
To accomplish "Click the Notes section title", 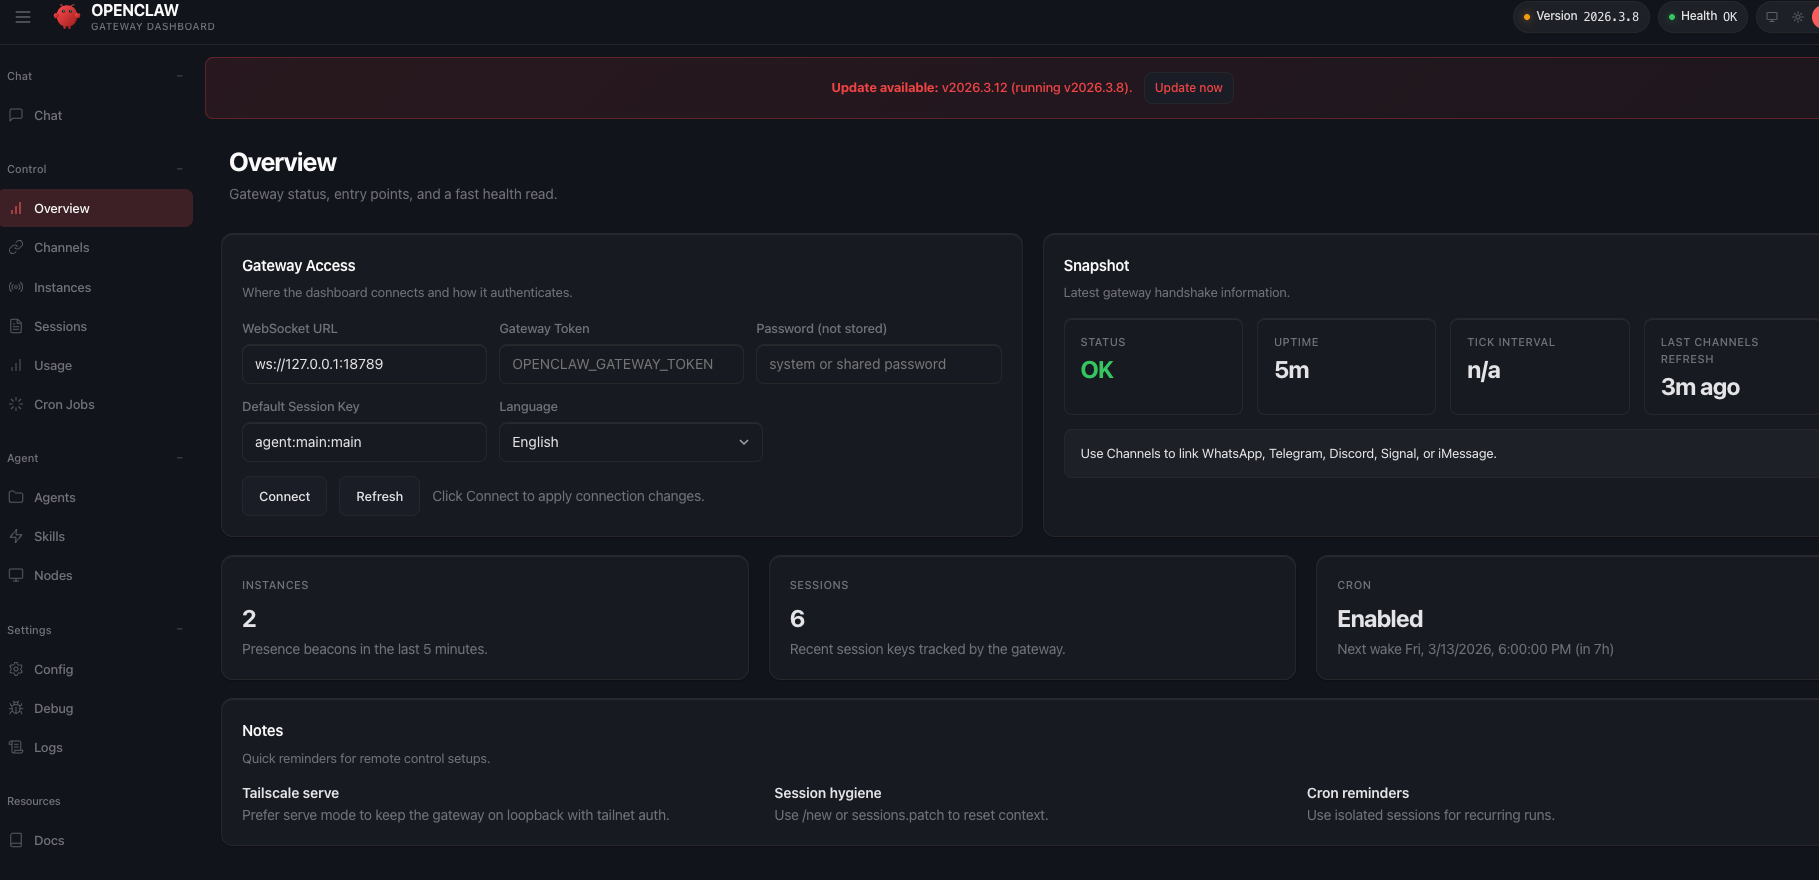I will click(x=262, y=731).
